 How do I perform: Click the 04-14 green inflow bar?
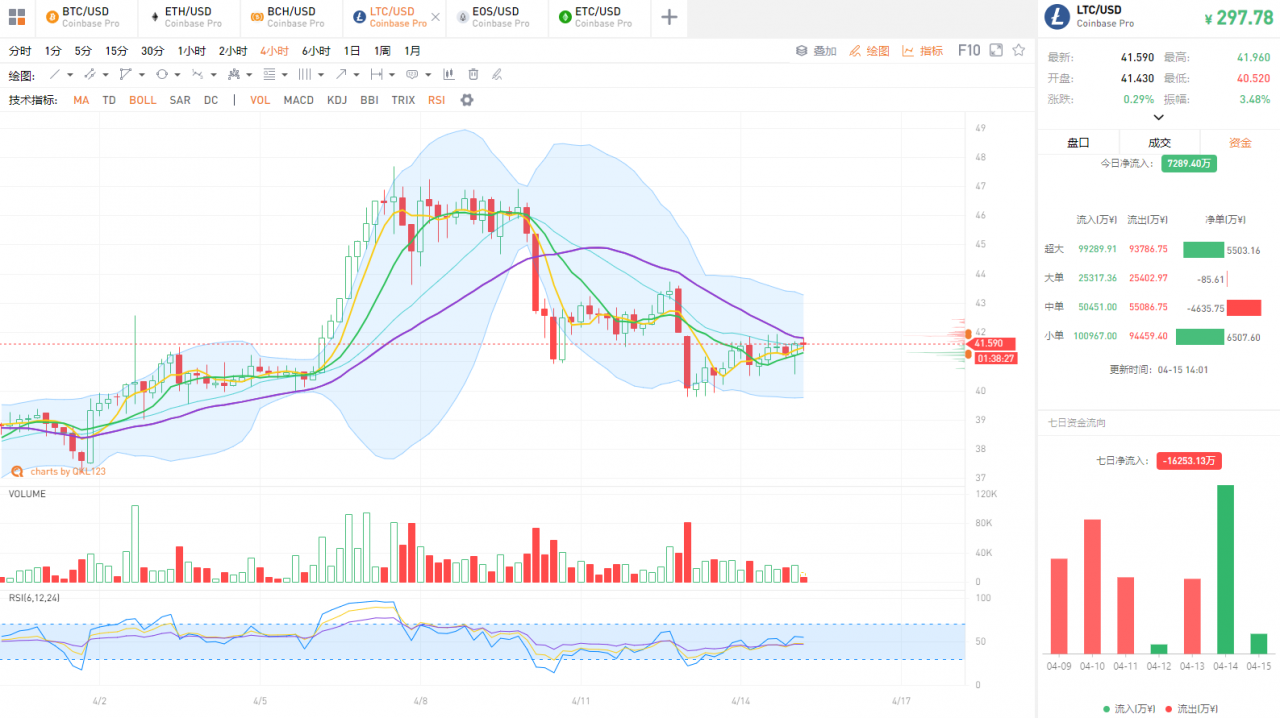pyautogui.click(x=1225, y=568)
